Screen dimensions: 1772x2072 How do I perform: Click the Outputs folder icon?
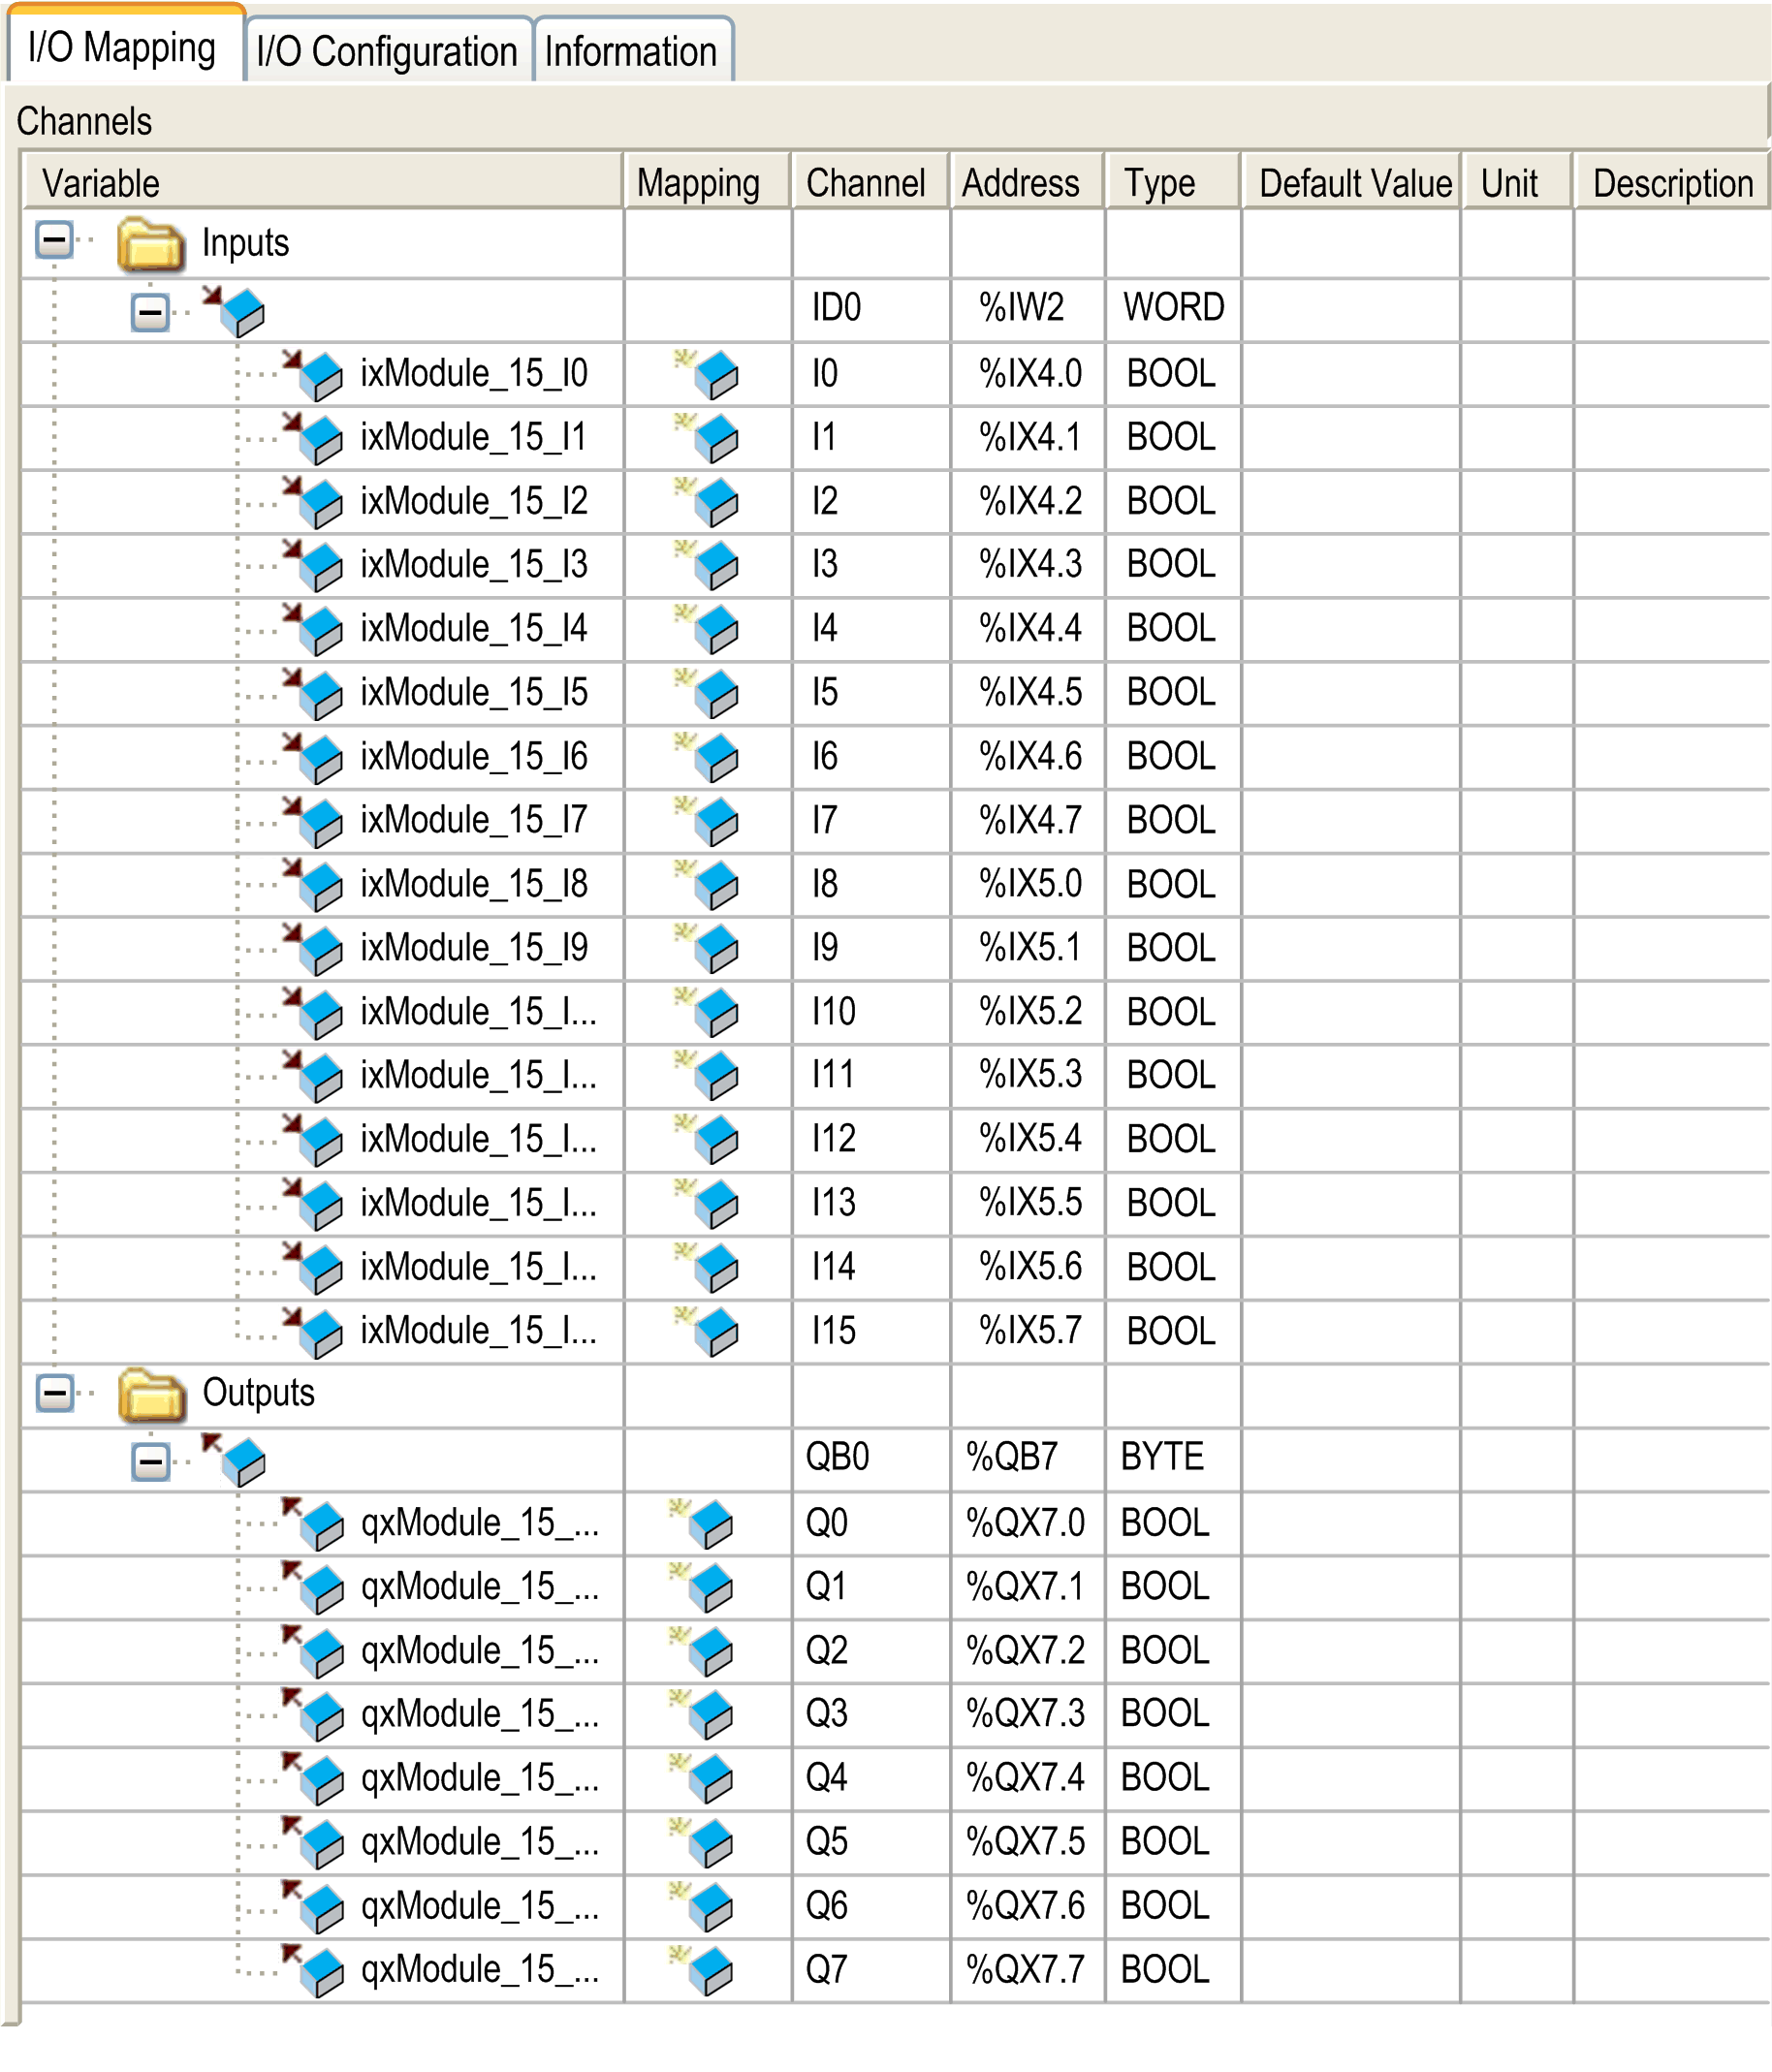click(151, 1394)
